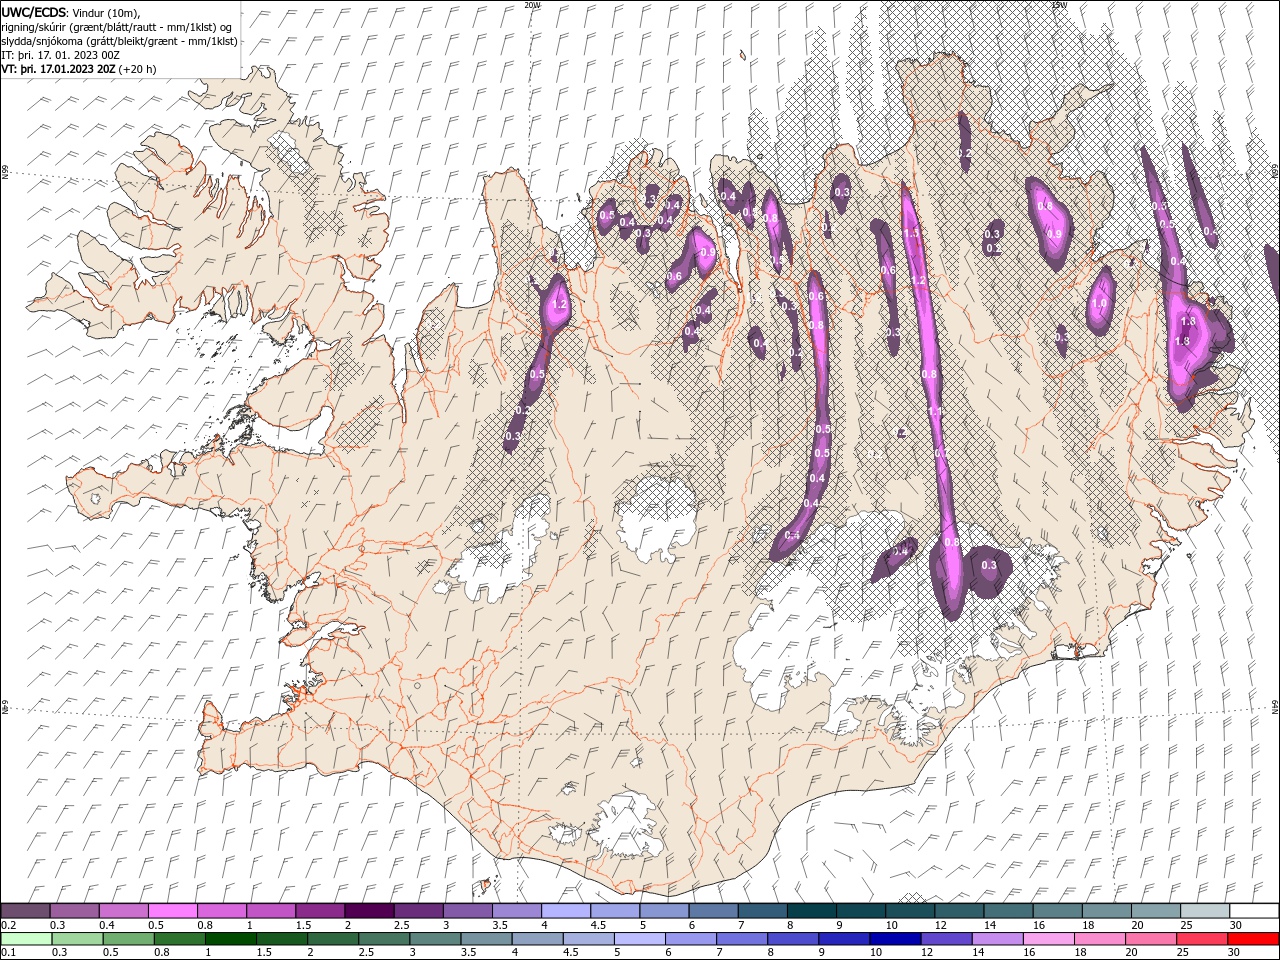Select the white 30 swatch at the end of the top legend row

pyautogui.click(x=1253, y=911)
